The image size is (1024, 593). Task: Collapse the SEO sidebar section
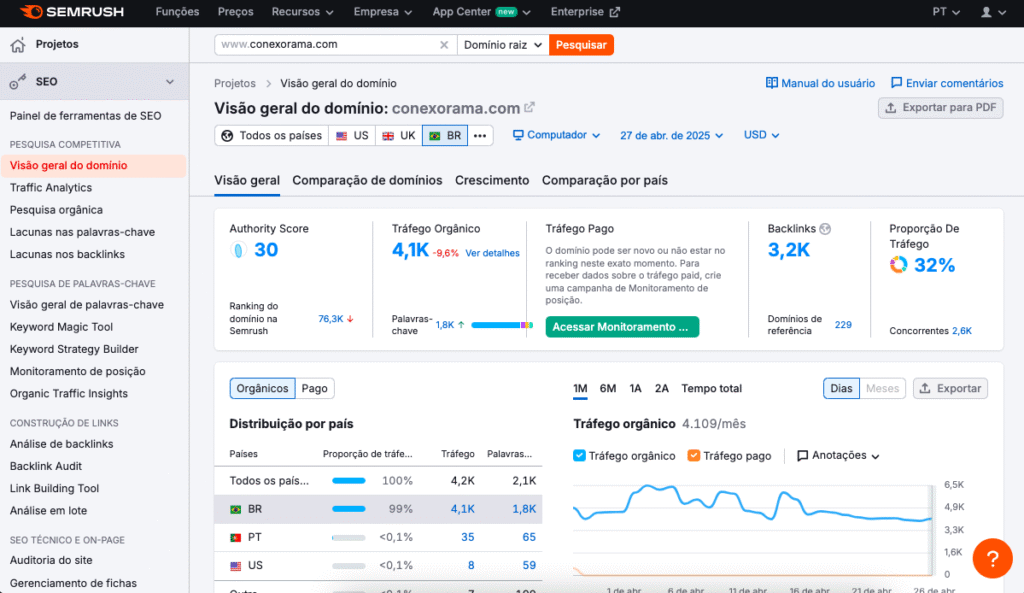click(170, 82)
